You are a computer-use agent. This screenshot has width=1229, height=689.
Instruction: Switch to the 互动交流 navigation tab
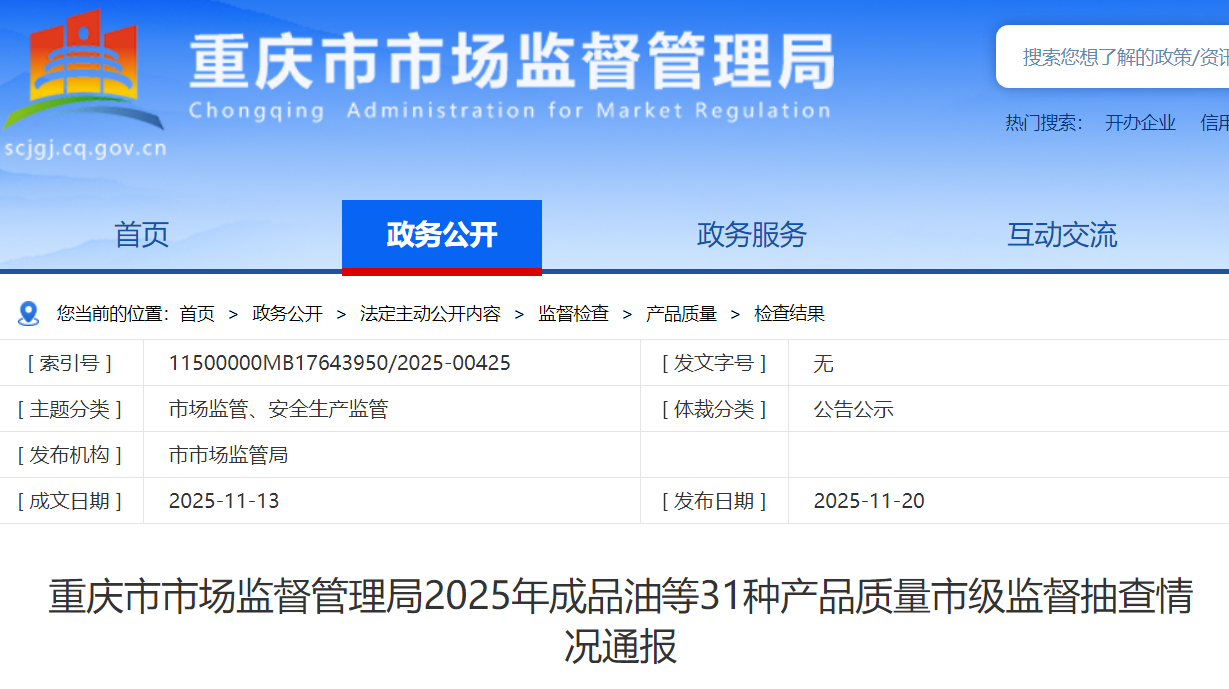tap(1061, 235)
